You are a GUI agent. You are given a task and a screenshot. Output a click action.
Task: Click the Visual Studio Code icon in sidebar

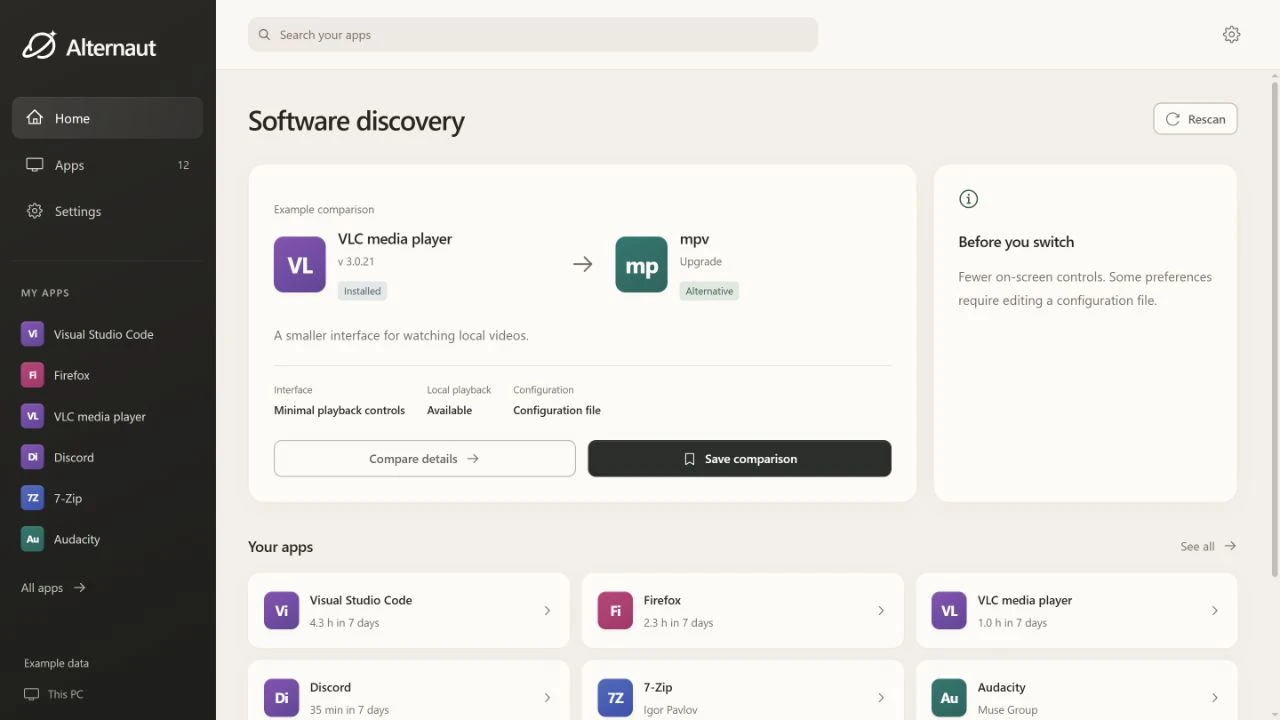[x=33, y=334]
